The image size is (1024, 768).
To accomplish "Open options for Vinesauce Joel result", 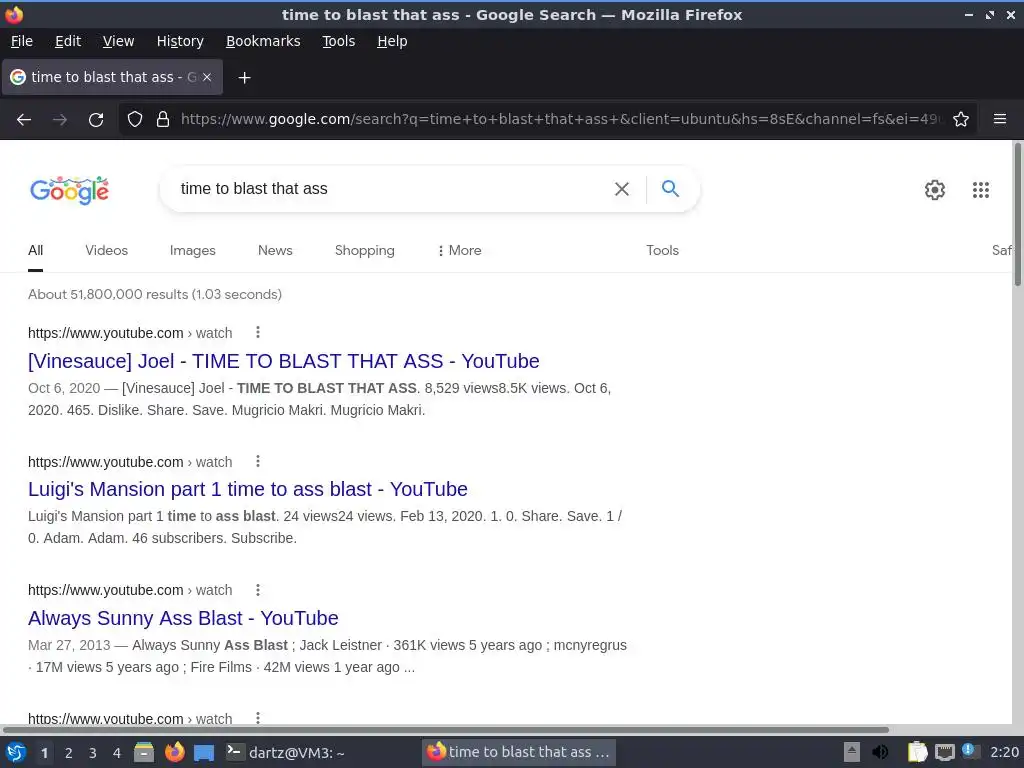I will [258, 332].
